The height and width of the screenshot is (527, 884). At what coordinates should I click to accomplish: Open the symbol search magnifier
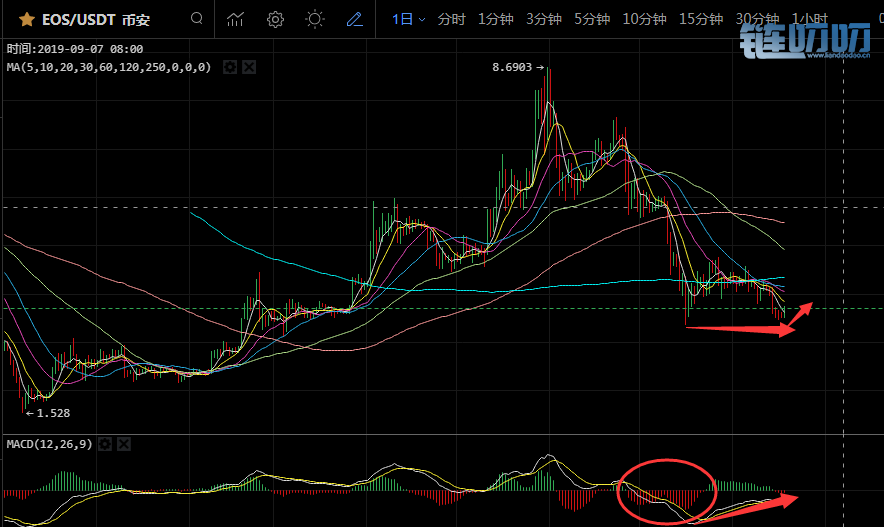[x=196, y=19]
